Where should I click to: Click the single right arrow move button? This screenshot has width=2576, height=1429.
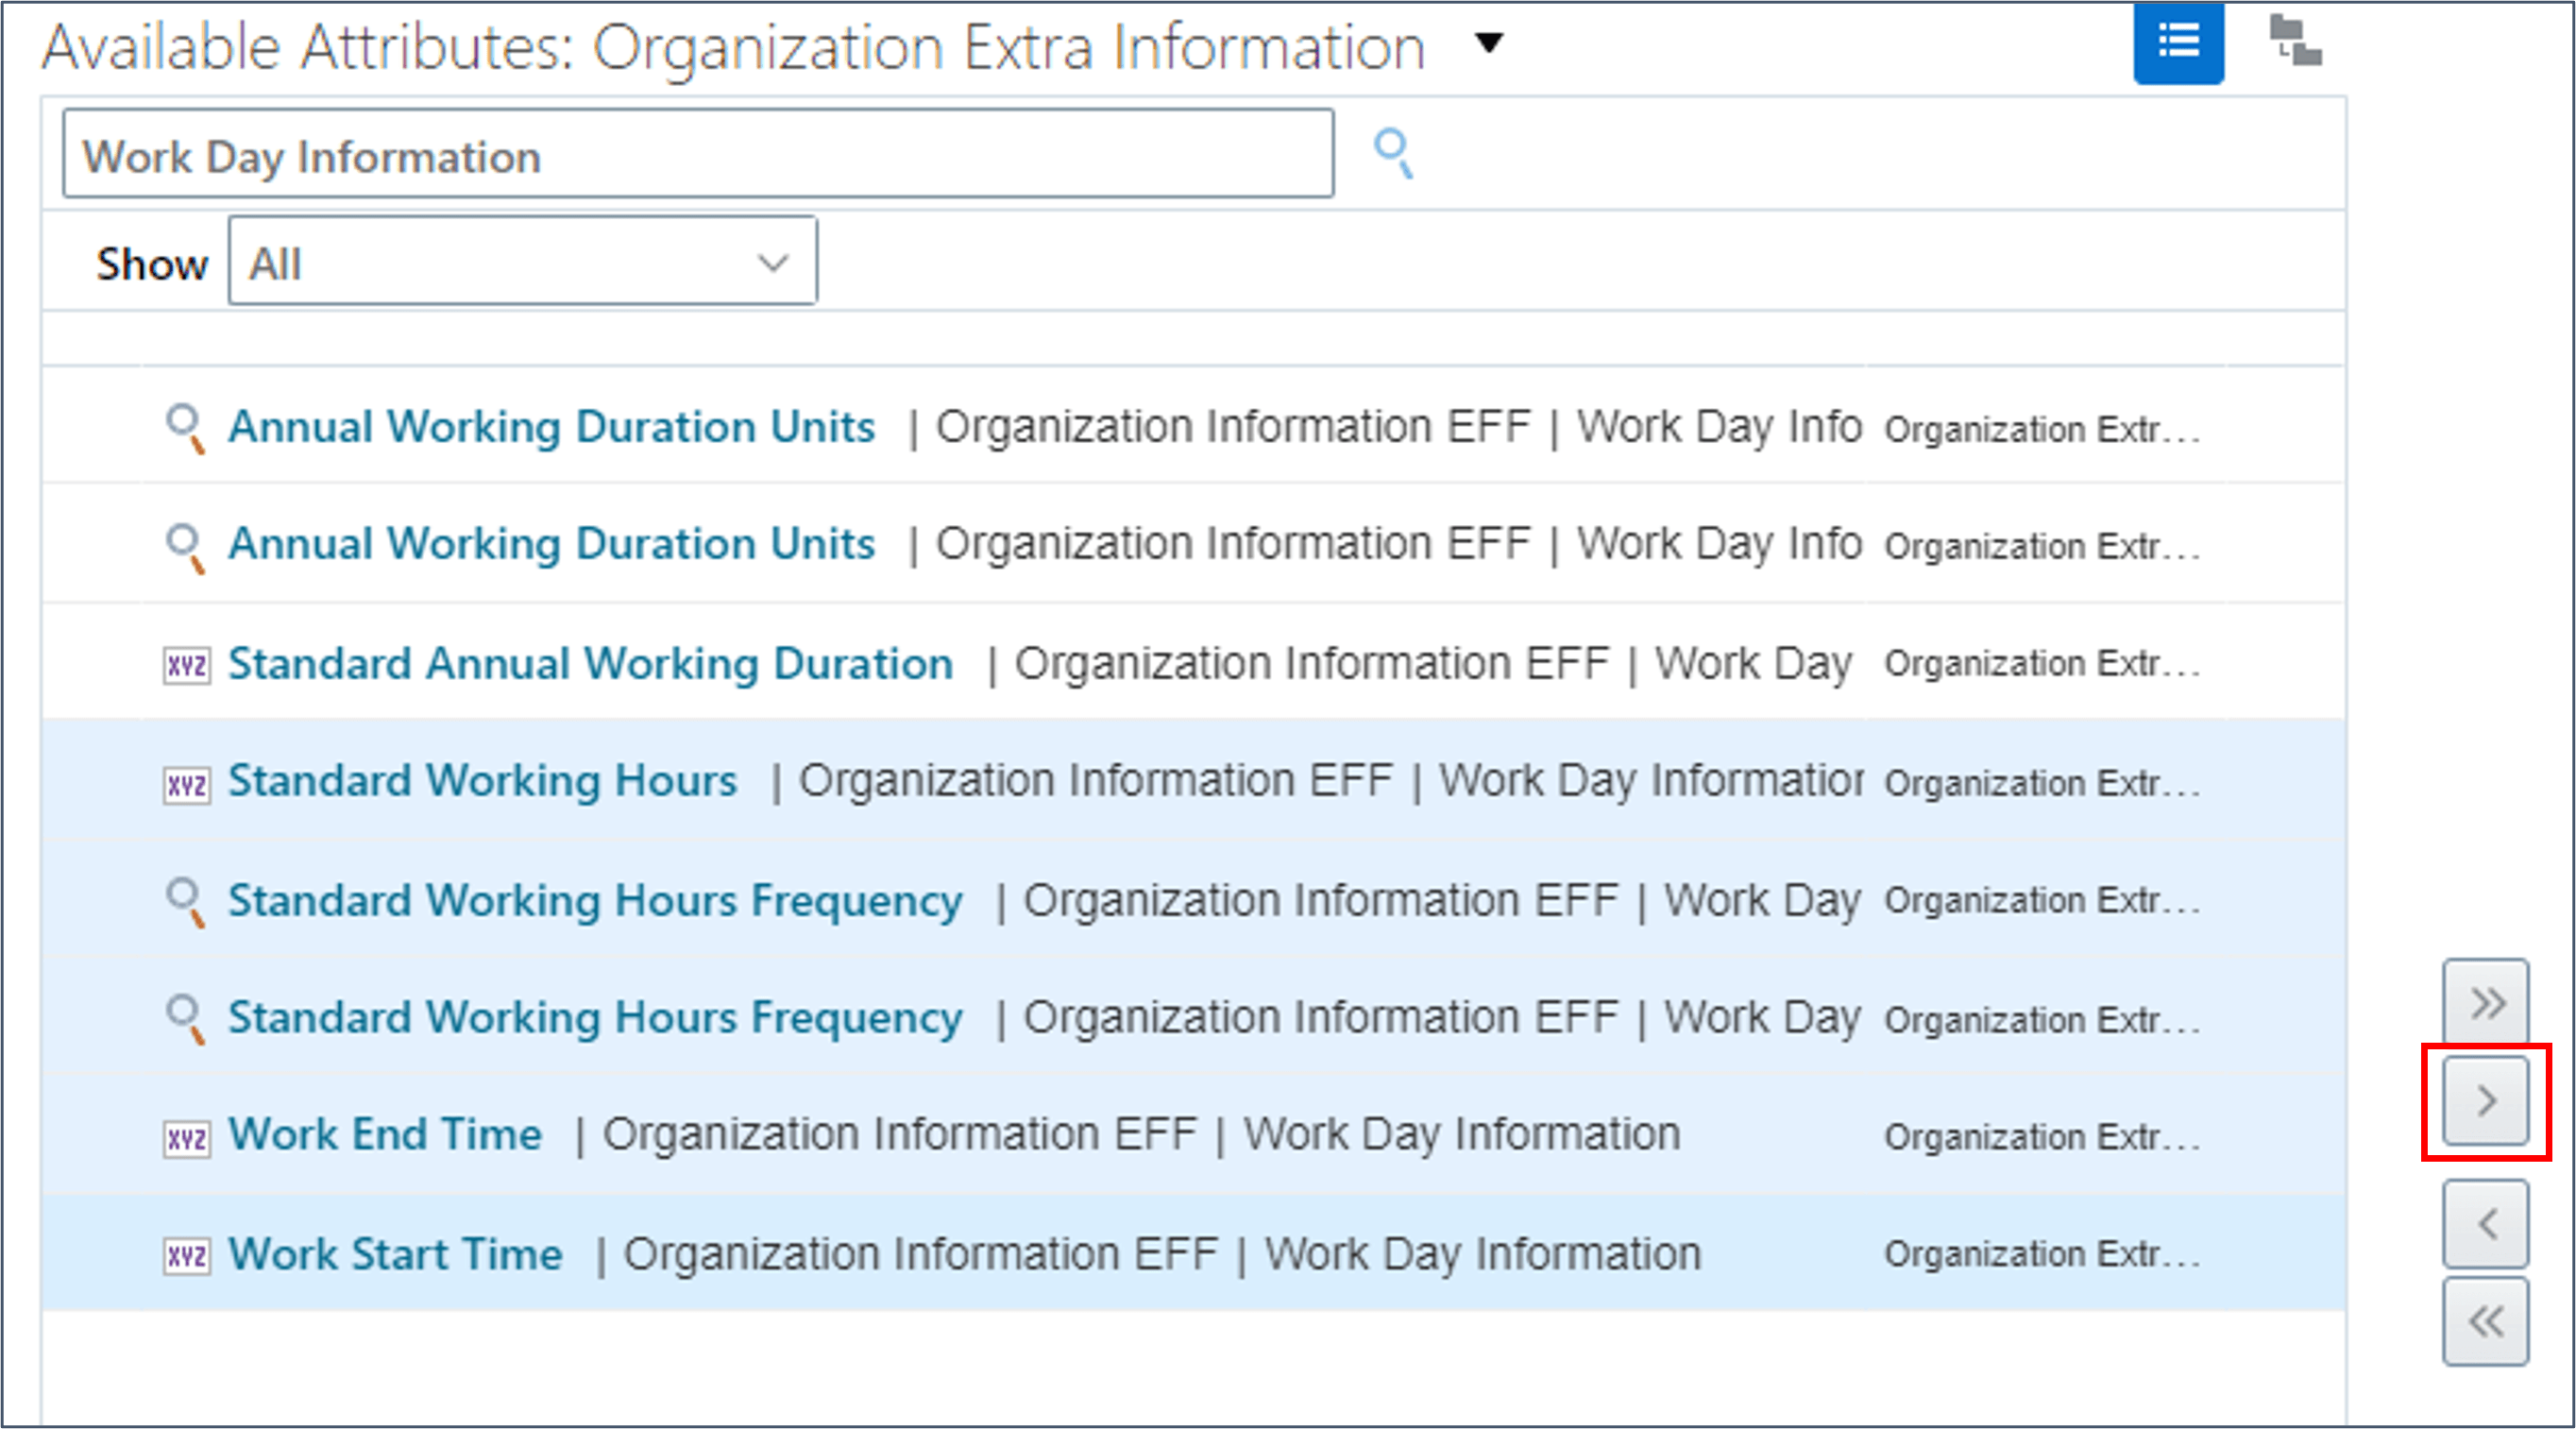2485,1101
